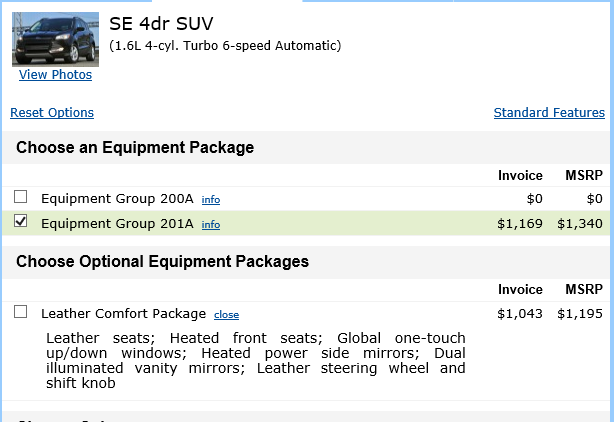Show info for Equipment Group 201A

pos(211,225)
